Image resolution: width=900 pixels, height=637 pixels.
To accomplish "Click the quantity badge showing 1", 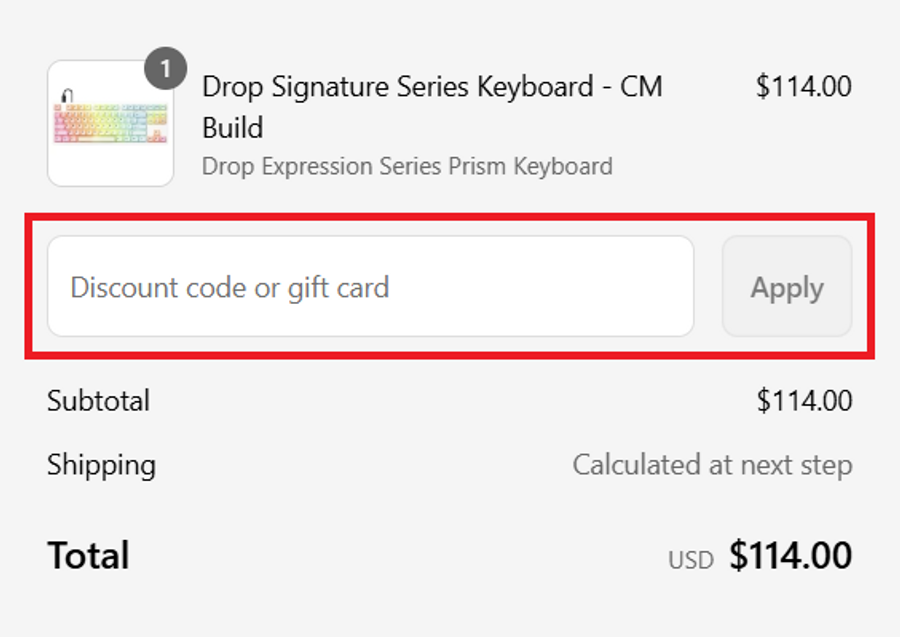I will point(165,70).
